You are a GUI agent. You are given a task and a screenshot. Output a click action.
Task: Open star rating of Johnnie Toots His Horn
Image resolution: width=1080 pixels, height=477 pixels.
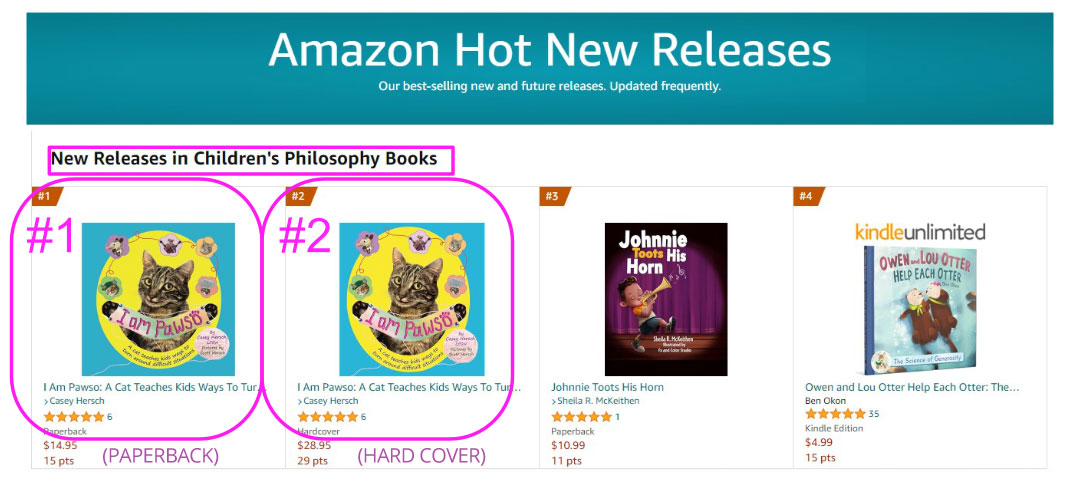point(580,416)
